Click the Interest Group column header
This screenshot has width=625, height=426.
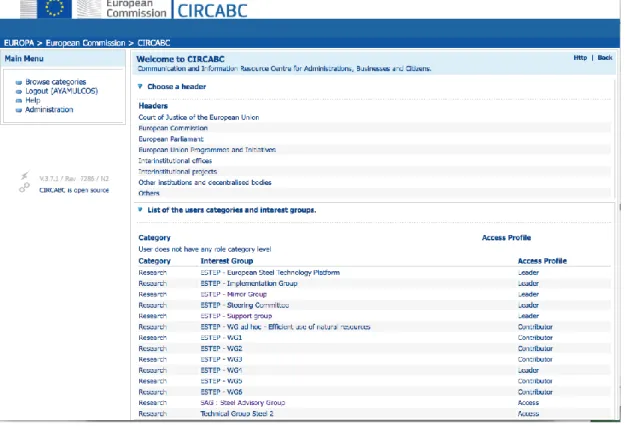tap(227, 261)
